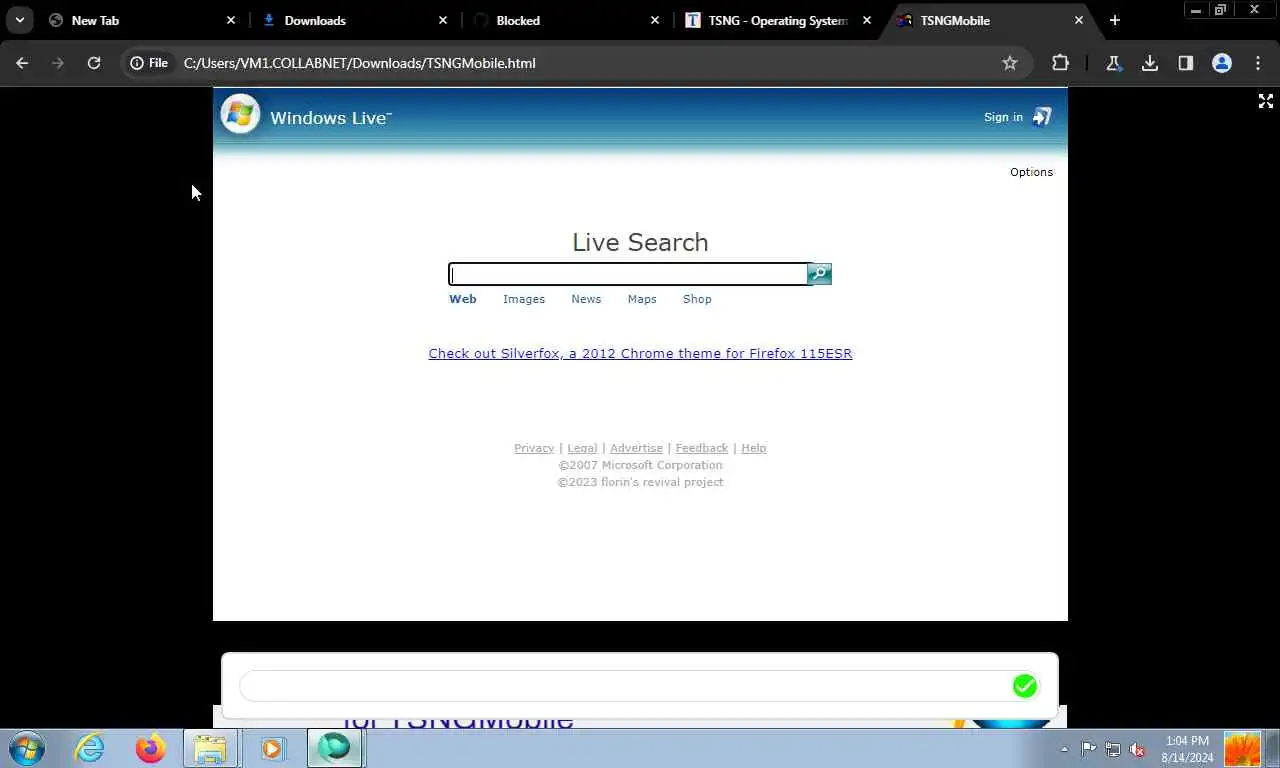Open File Explorer from the taskbar

(211, 748)
